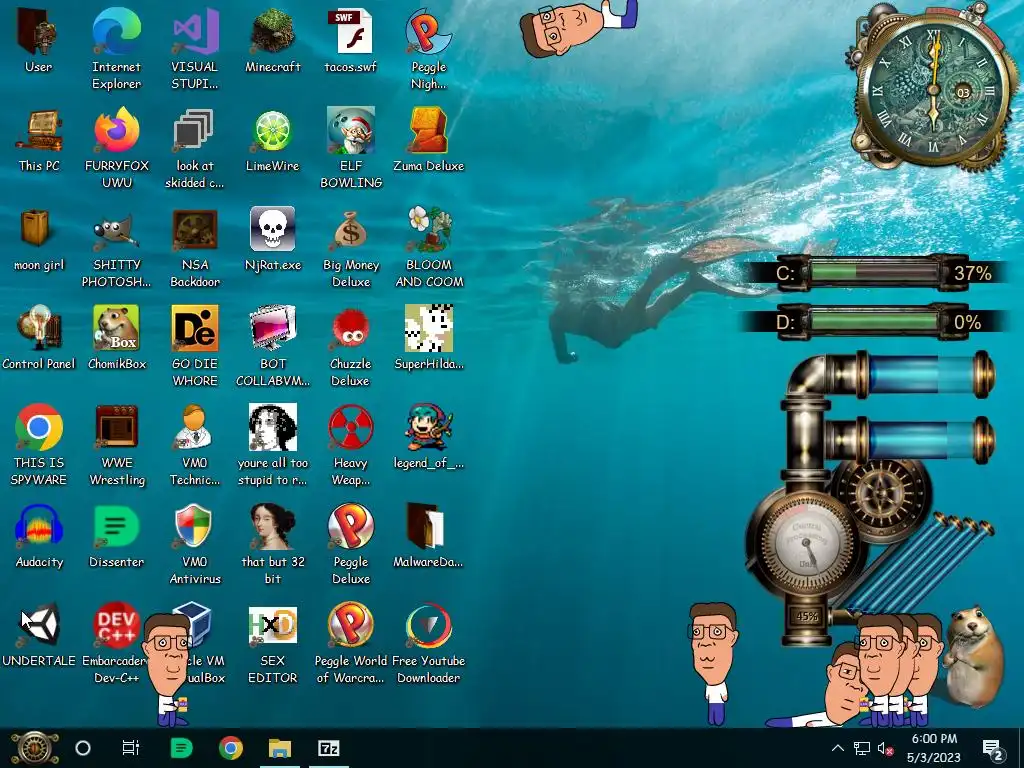Launch UNDERTALE Unity icon
The image size is (1024, 768).
tap(39, 636)
